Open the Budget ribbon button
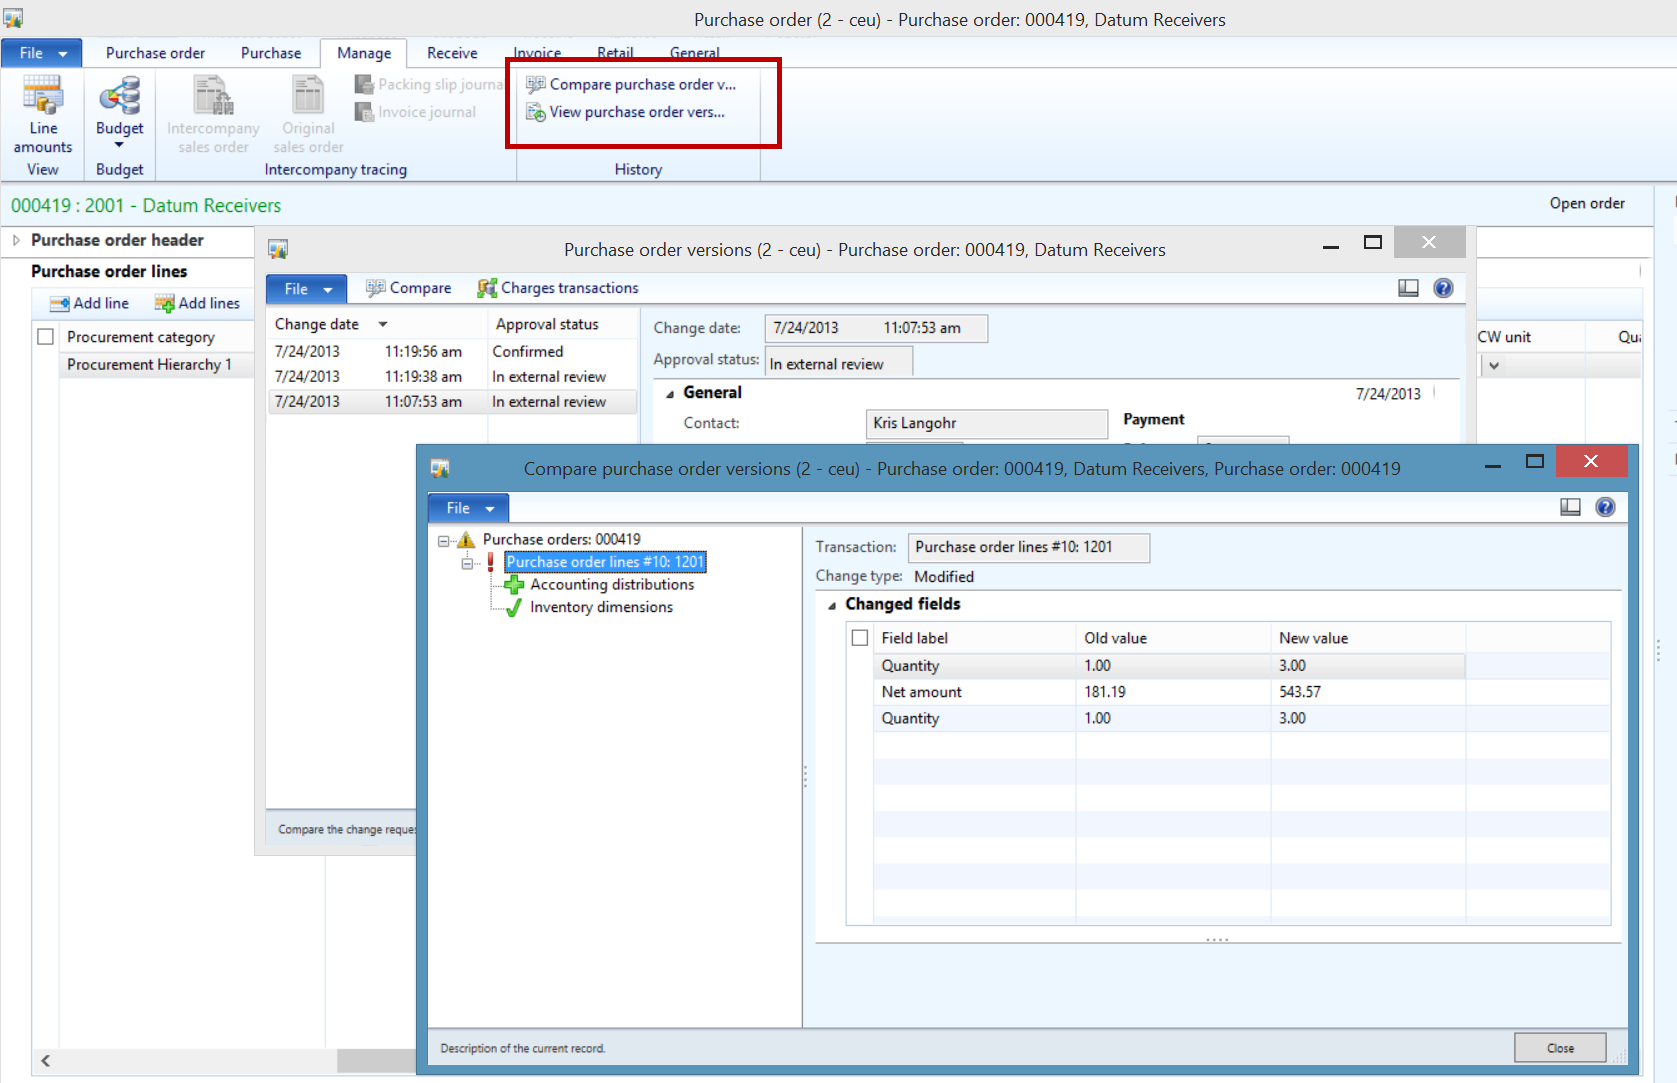This screenshot has width=1677, height=1083. (119, 110)
